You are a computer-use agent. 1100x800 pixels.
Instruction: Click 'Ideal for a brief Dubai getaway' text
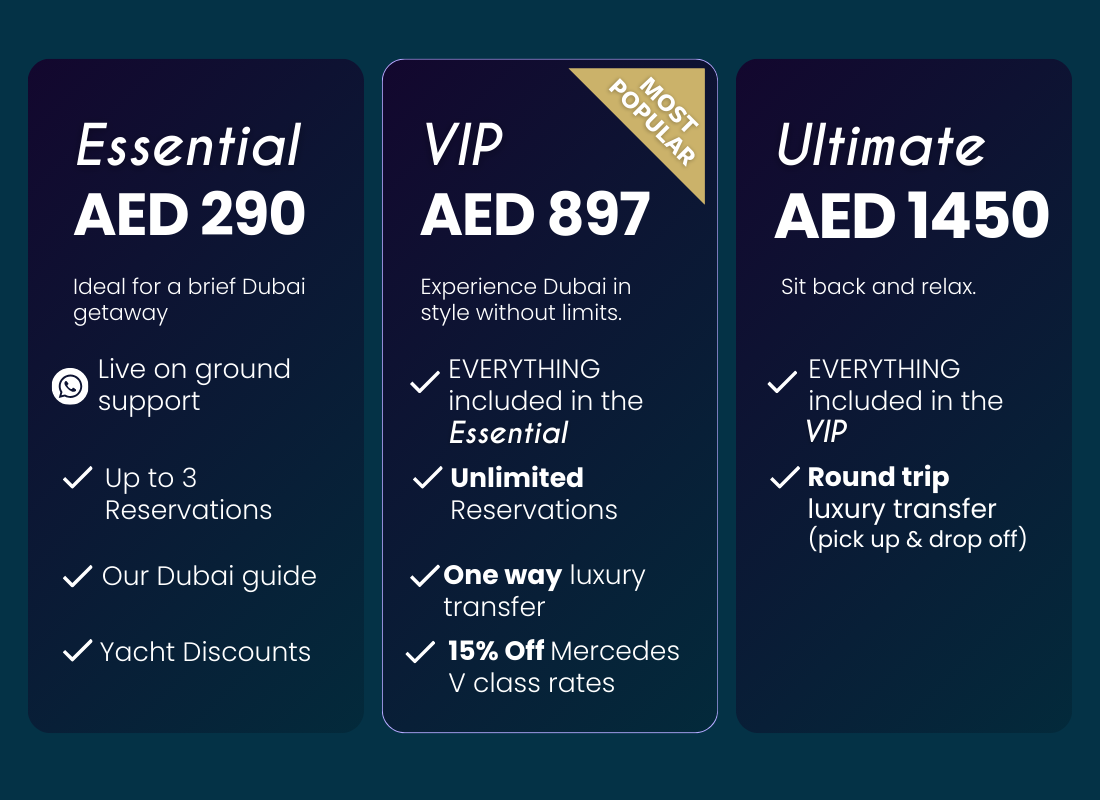pos(189,300)
